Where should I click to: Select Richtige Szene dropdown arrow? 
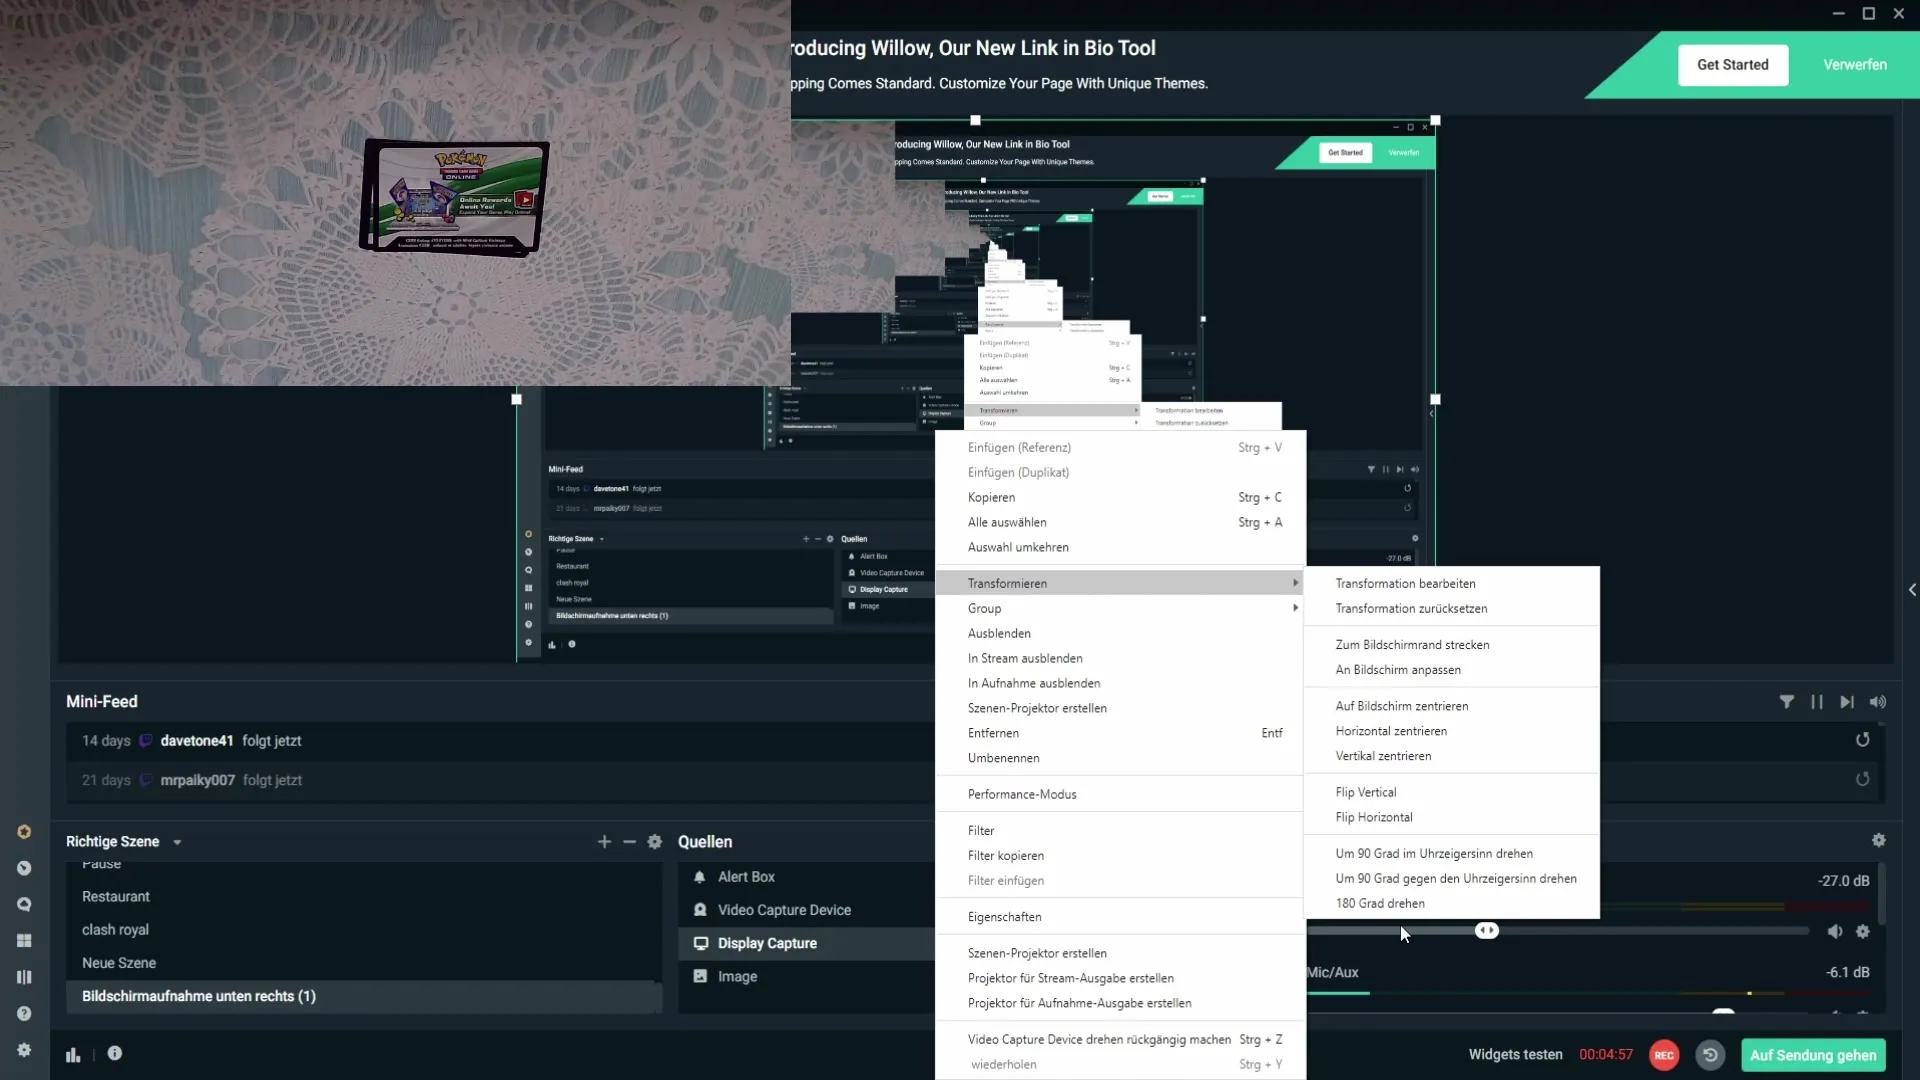[175, 841]
